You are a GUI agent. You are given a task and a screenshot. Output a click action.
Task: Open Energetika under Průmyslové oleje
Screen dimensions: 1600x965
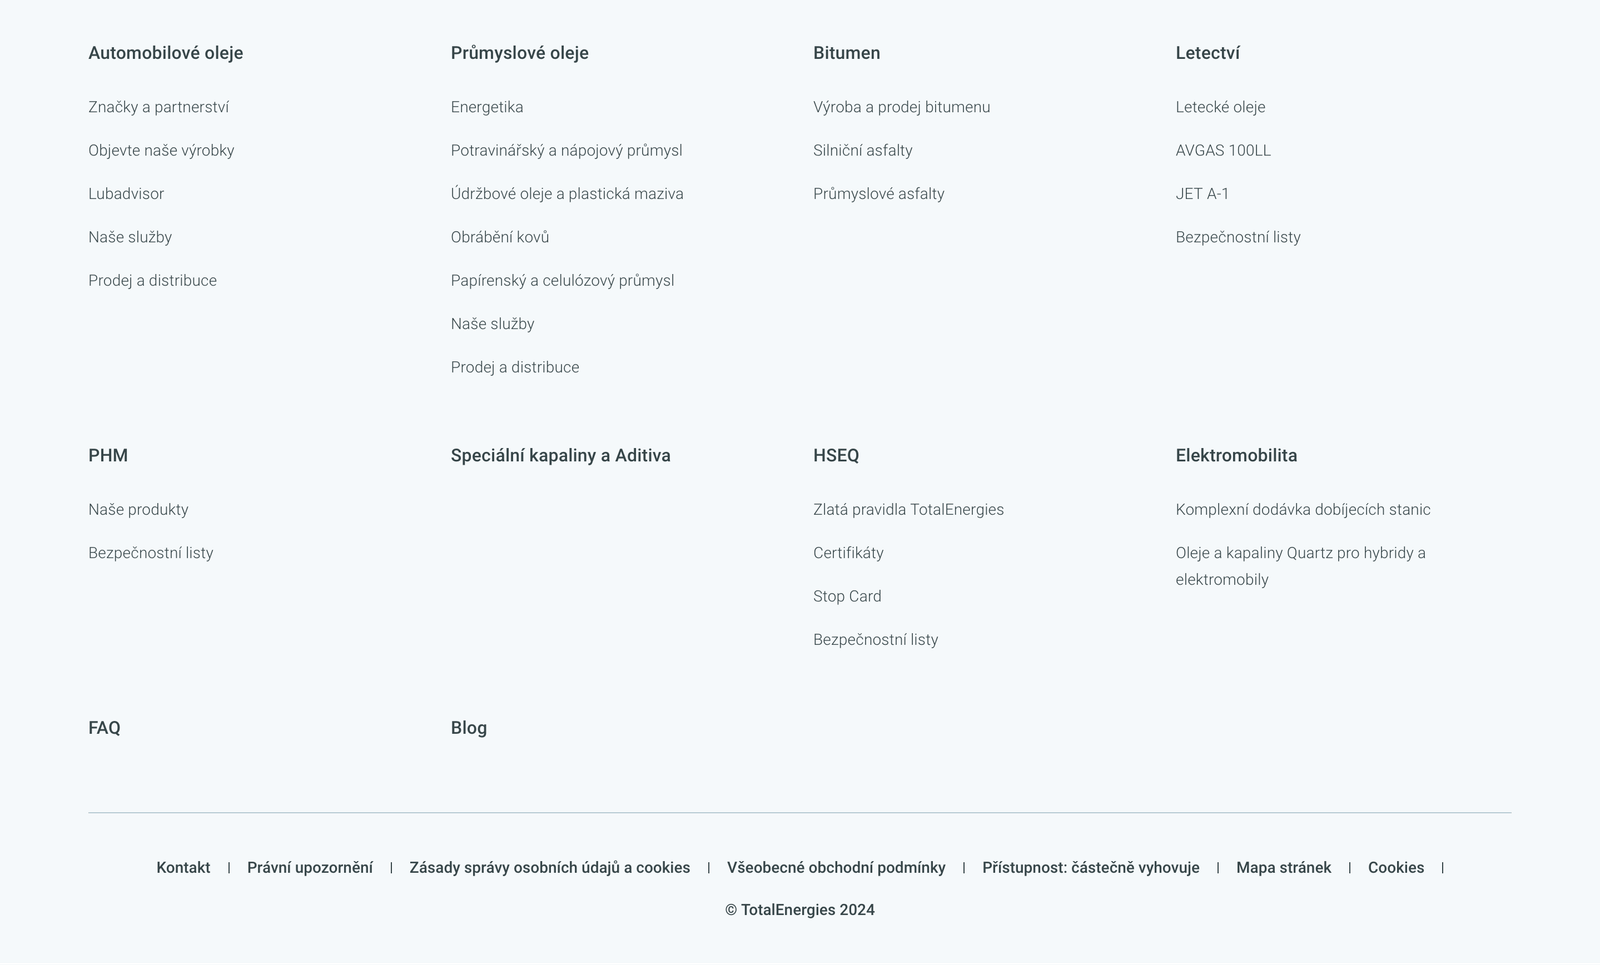coord(487,107)
